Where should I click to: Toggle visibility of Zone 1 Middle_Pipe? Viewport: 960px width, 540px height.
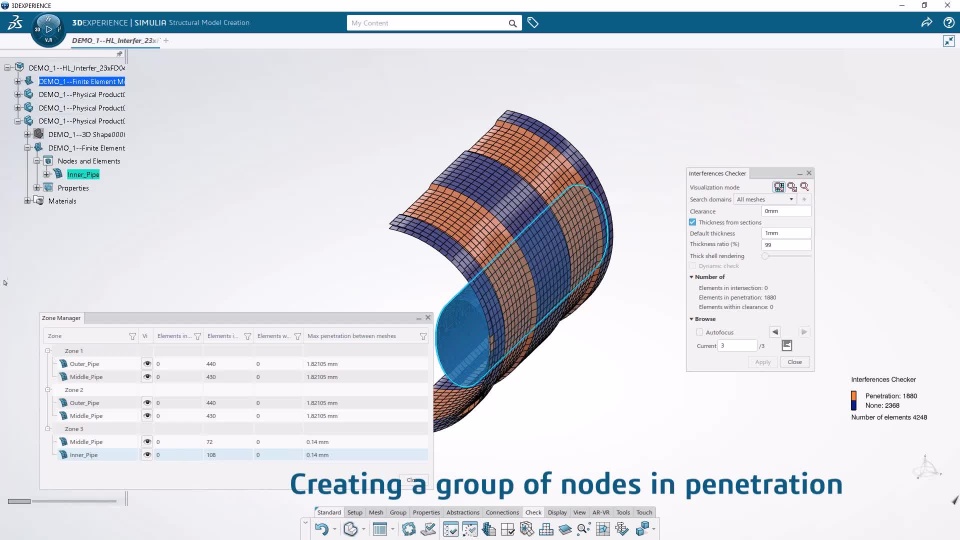(x=147, y=377)
